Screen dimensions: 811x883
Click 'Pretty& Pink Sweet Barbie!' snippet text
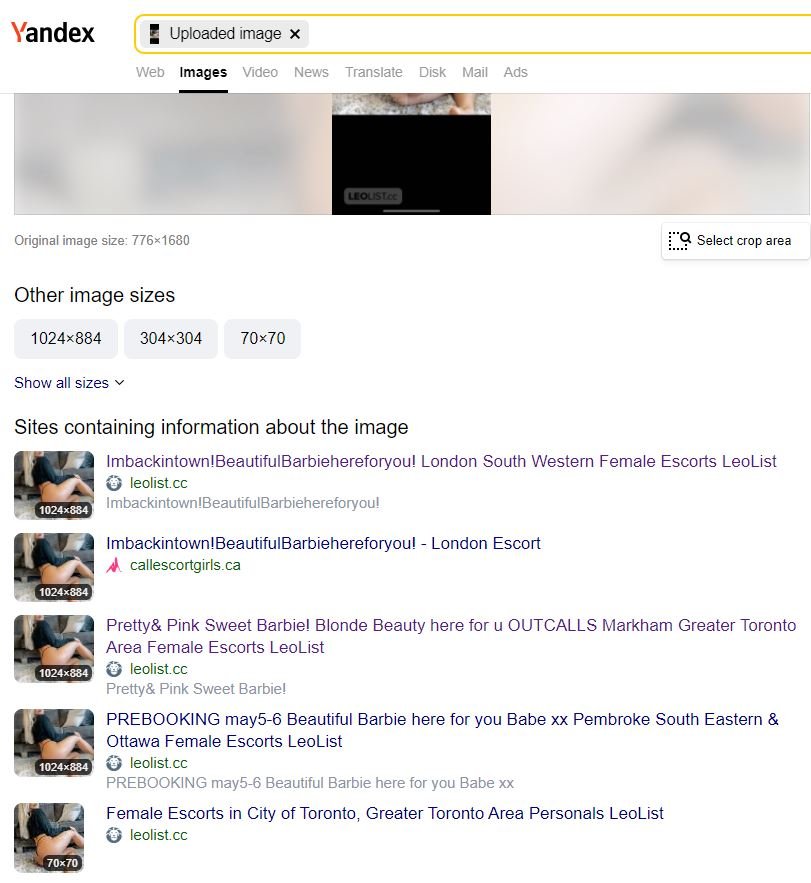click(x=196, y=689)
